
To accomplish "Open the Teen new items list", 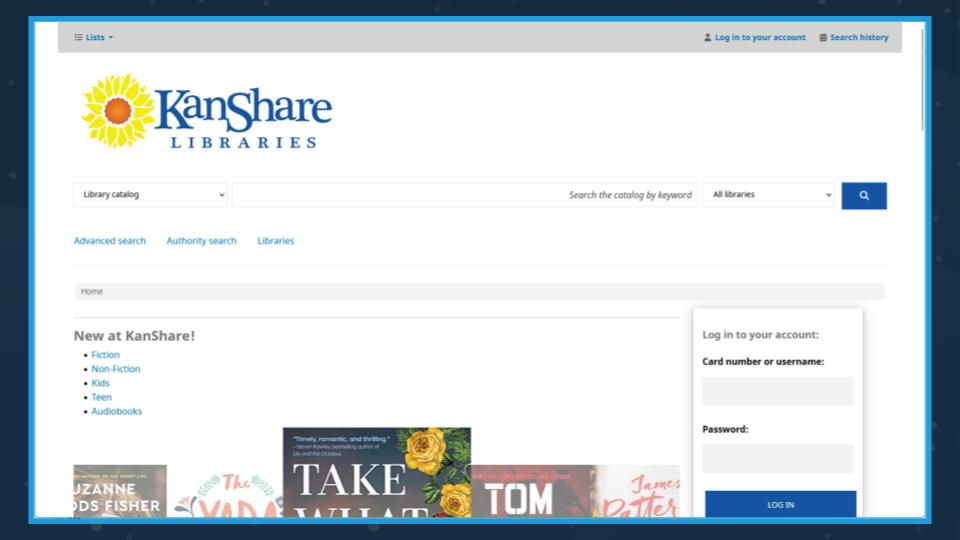I will 102,397.
